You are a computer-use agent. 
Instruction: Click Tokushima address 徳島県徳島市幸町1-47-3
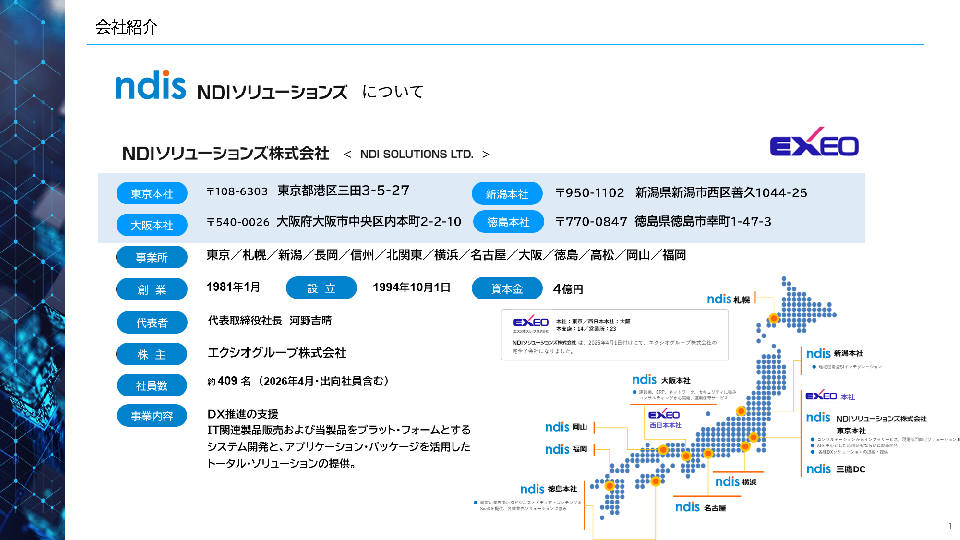(703, 222)
